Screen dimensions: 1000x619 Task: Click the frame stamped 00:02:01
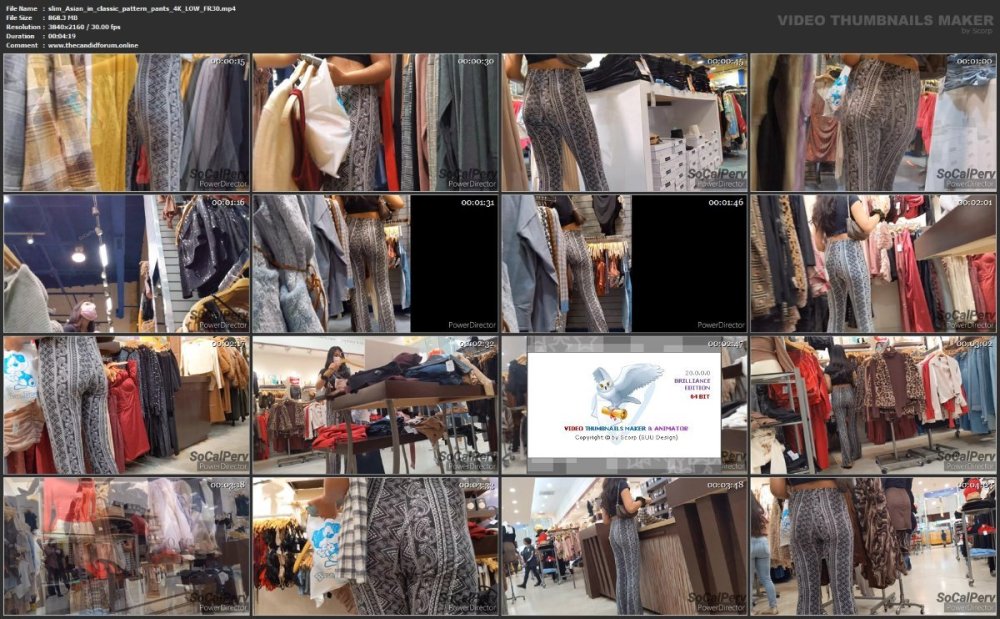click(873, 264)
